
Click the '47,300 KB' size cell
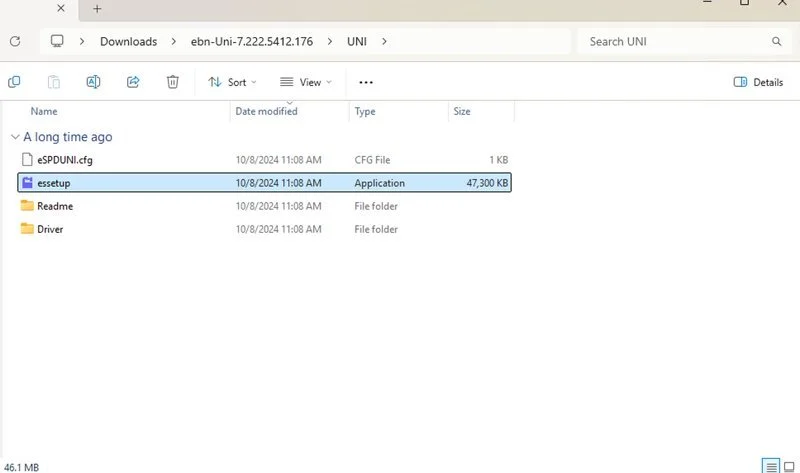pyautogui.click(x=487, y=183)
